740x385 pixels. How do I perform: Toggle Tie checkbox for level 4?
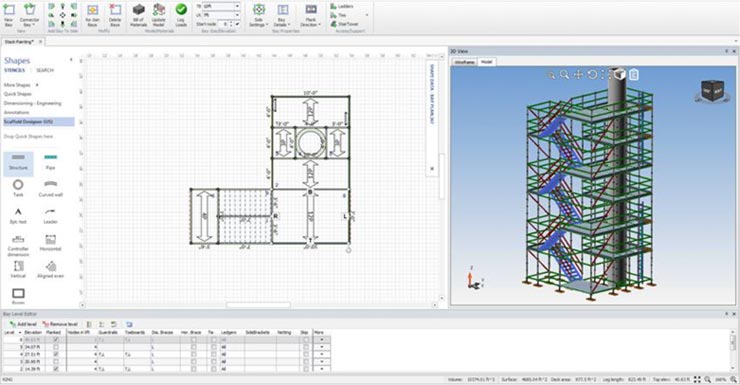tap(214, 354)
